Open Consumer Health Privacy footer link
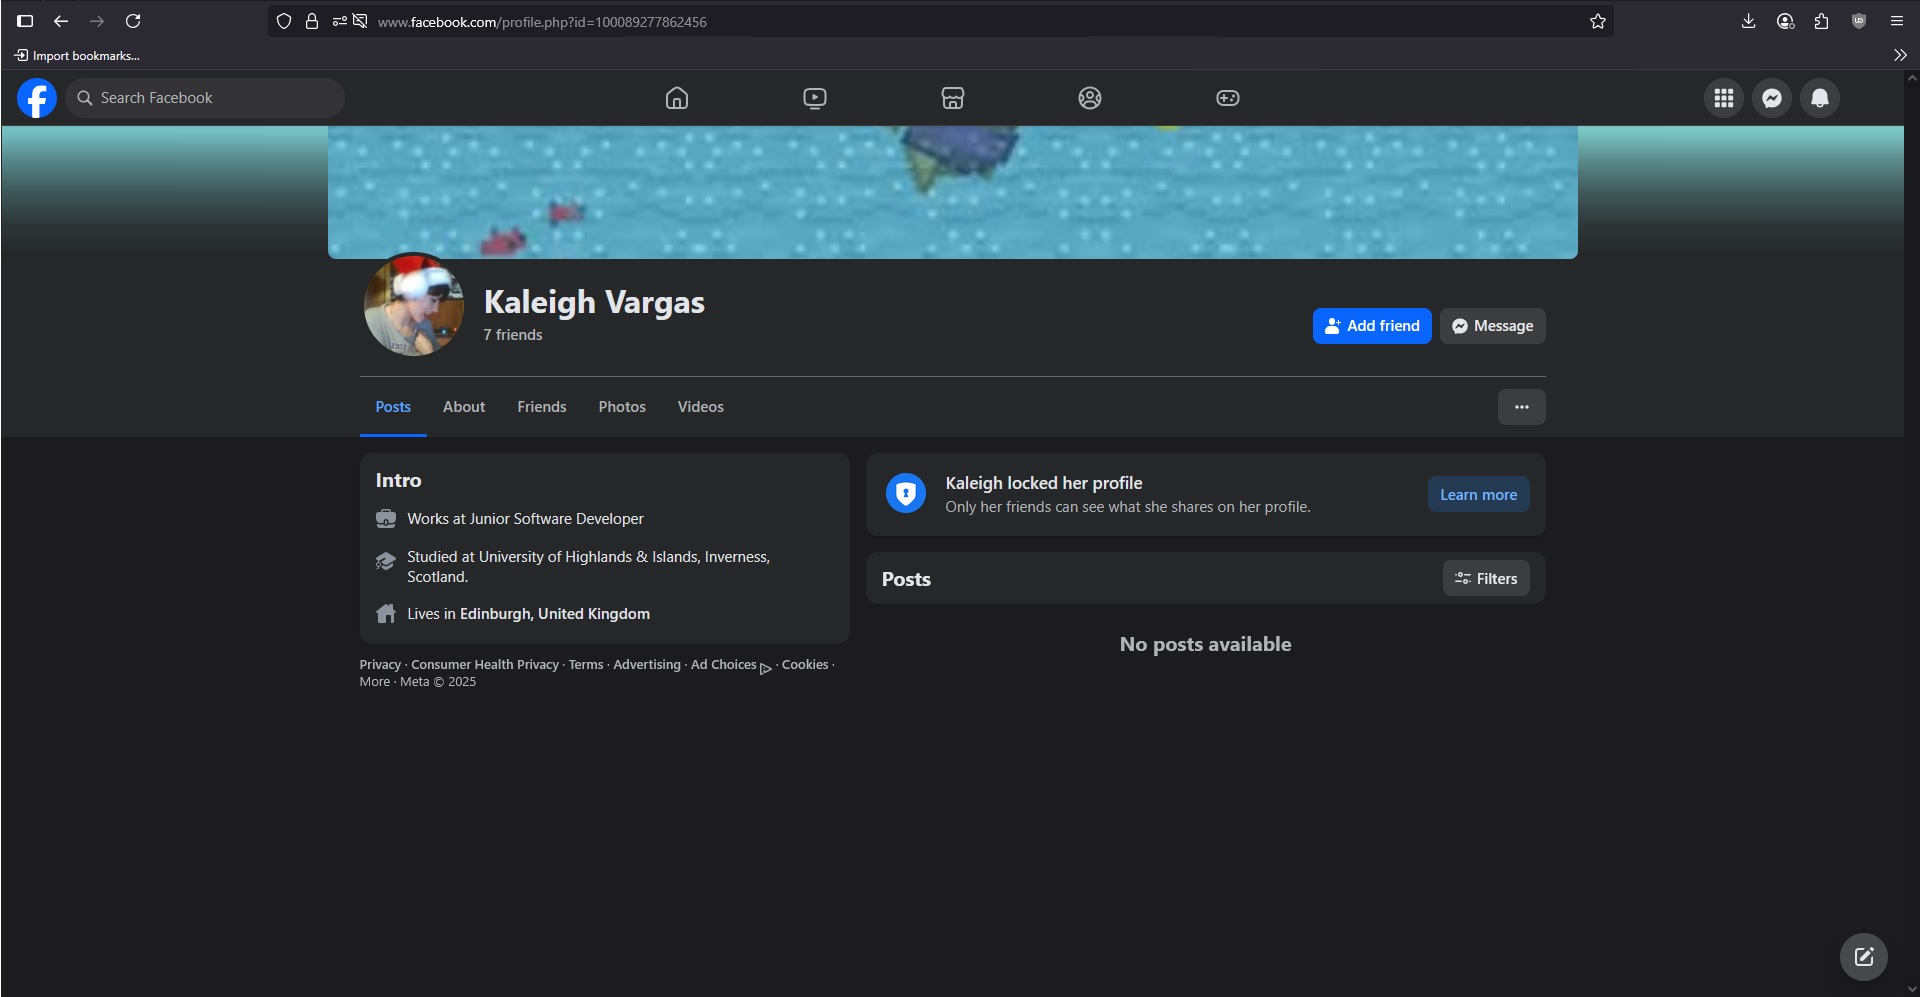The height and width of the screenshot is (997, 1920). pyautogui.click(x=485, y=665)
